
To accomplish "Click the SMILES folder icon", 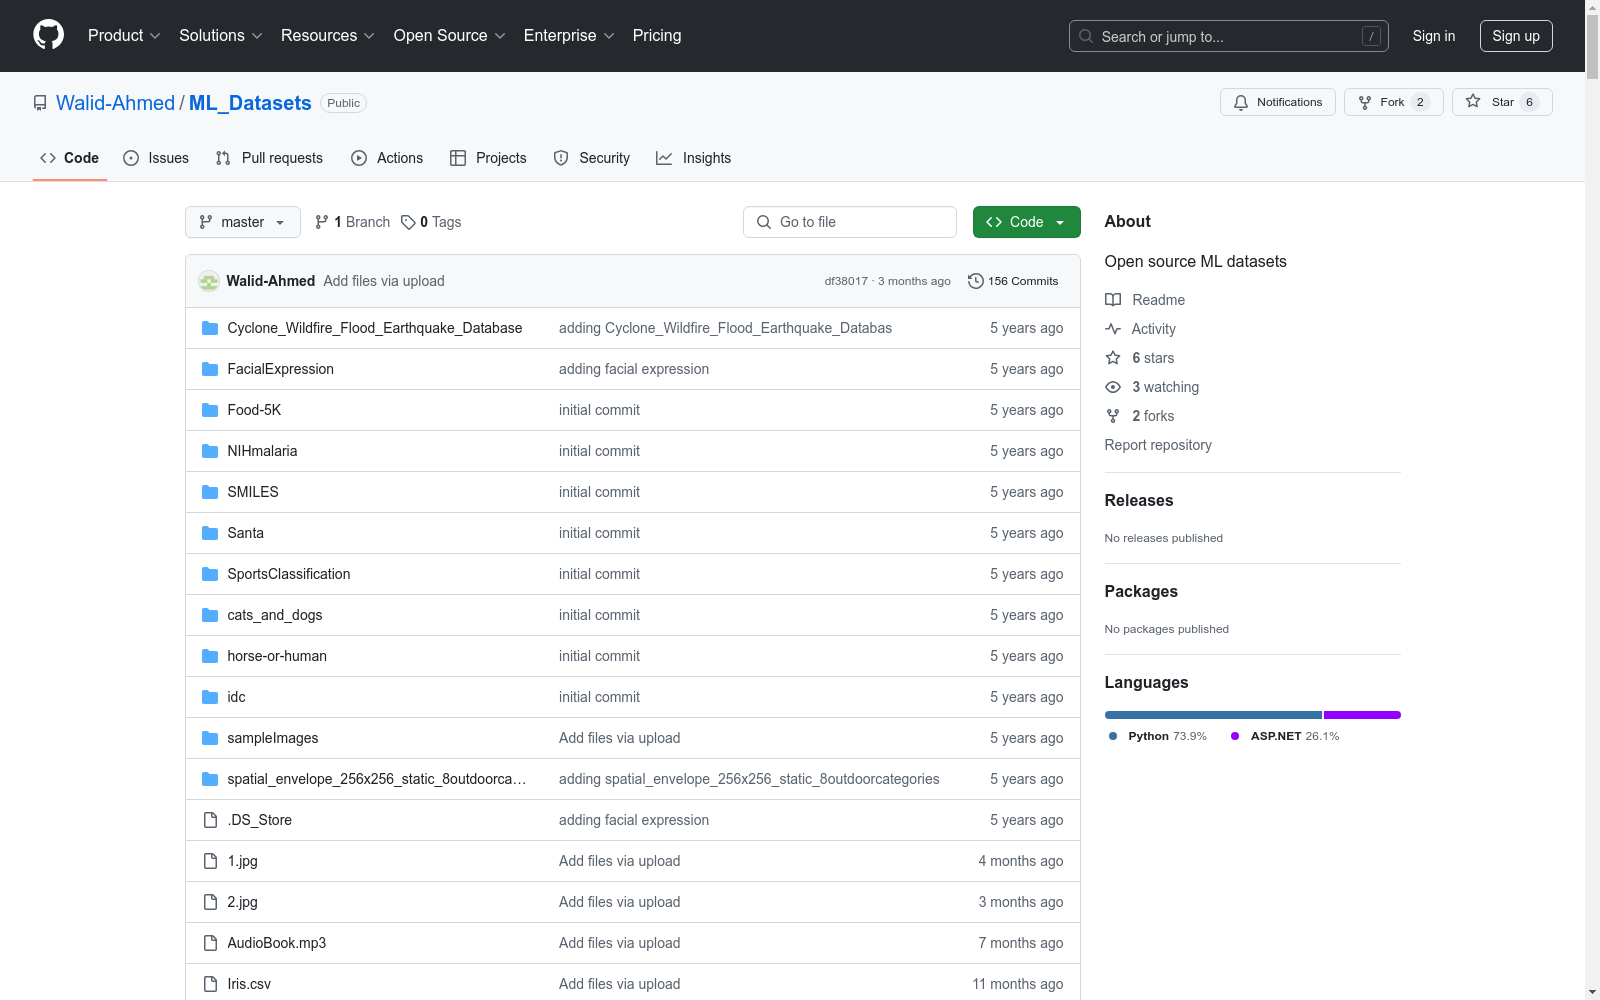I will coord(210,492).
